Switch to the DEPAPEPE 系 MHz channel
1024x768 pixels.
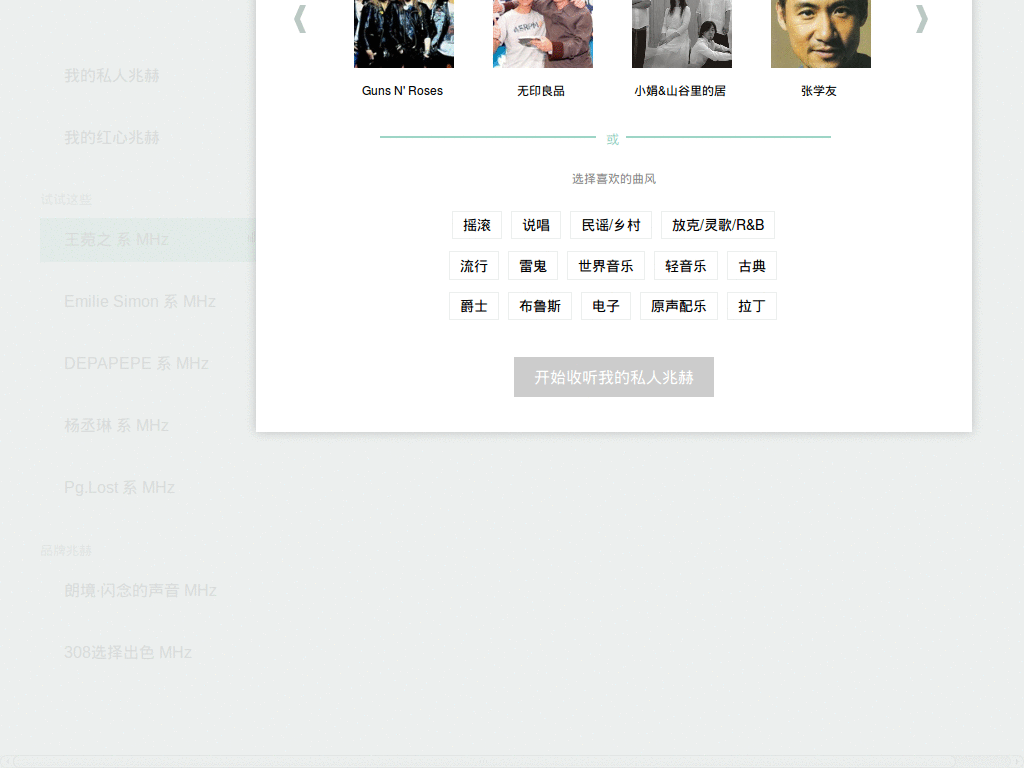136,363
